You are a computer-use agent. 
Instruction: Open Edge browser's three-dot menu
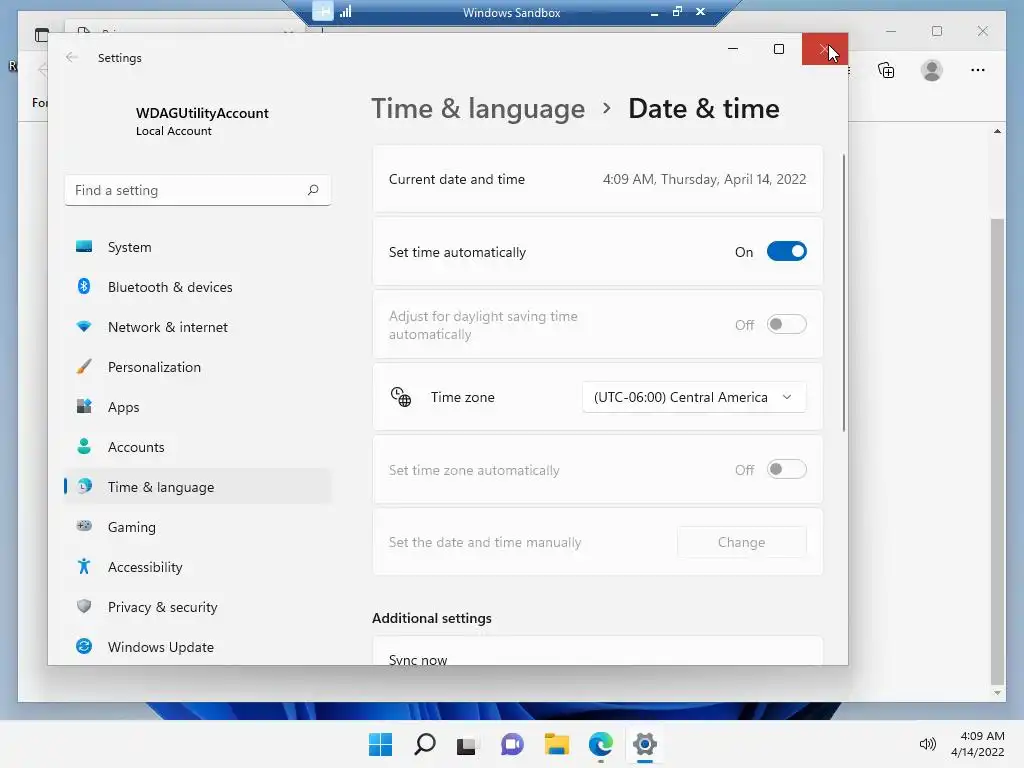pos(978,70)
